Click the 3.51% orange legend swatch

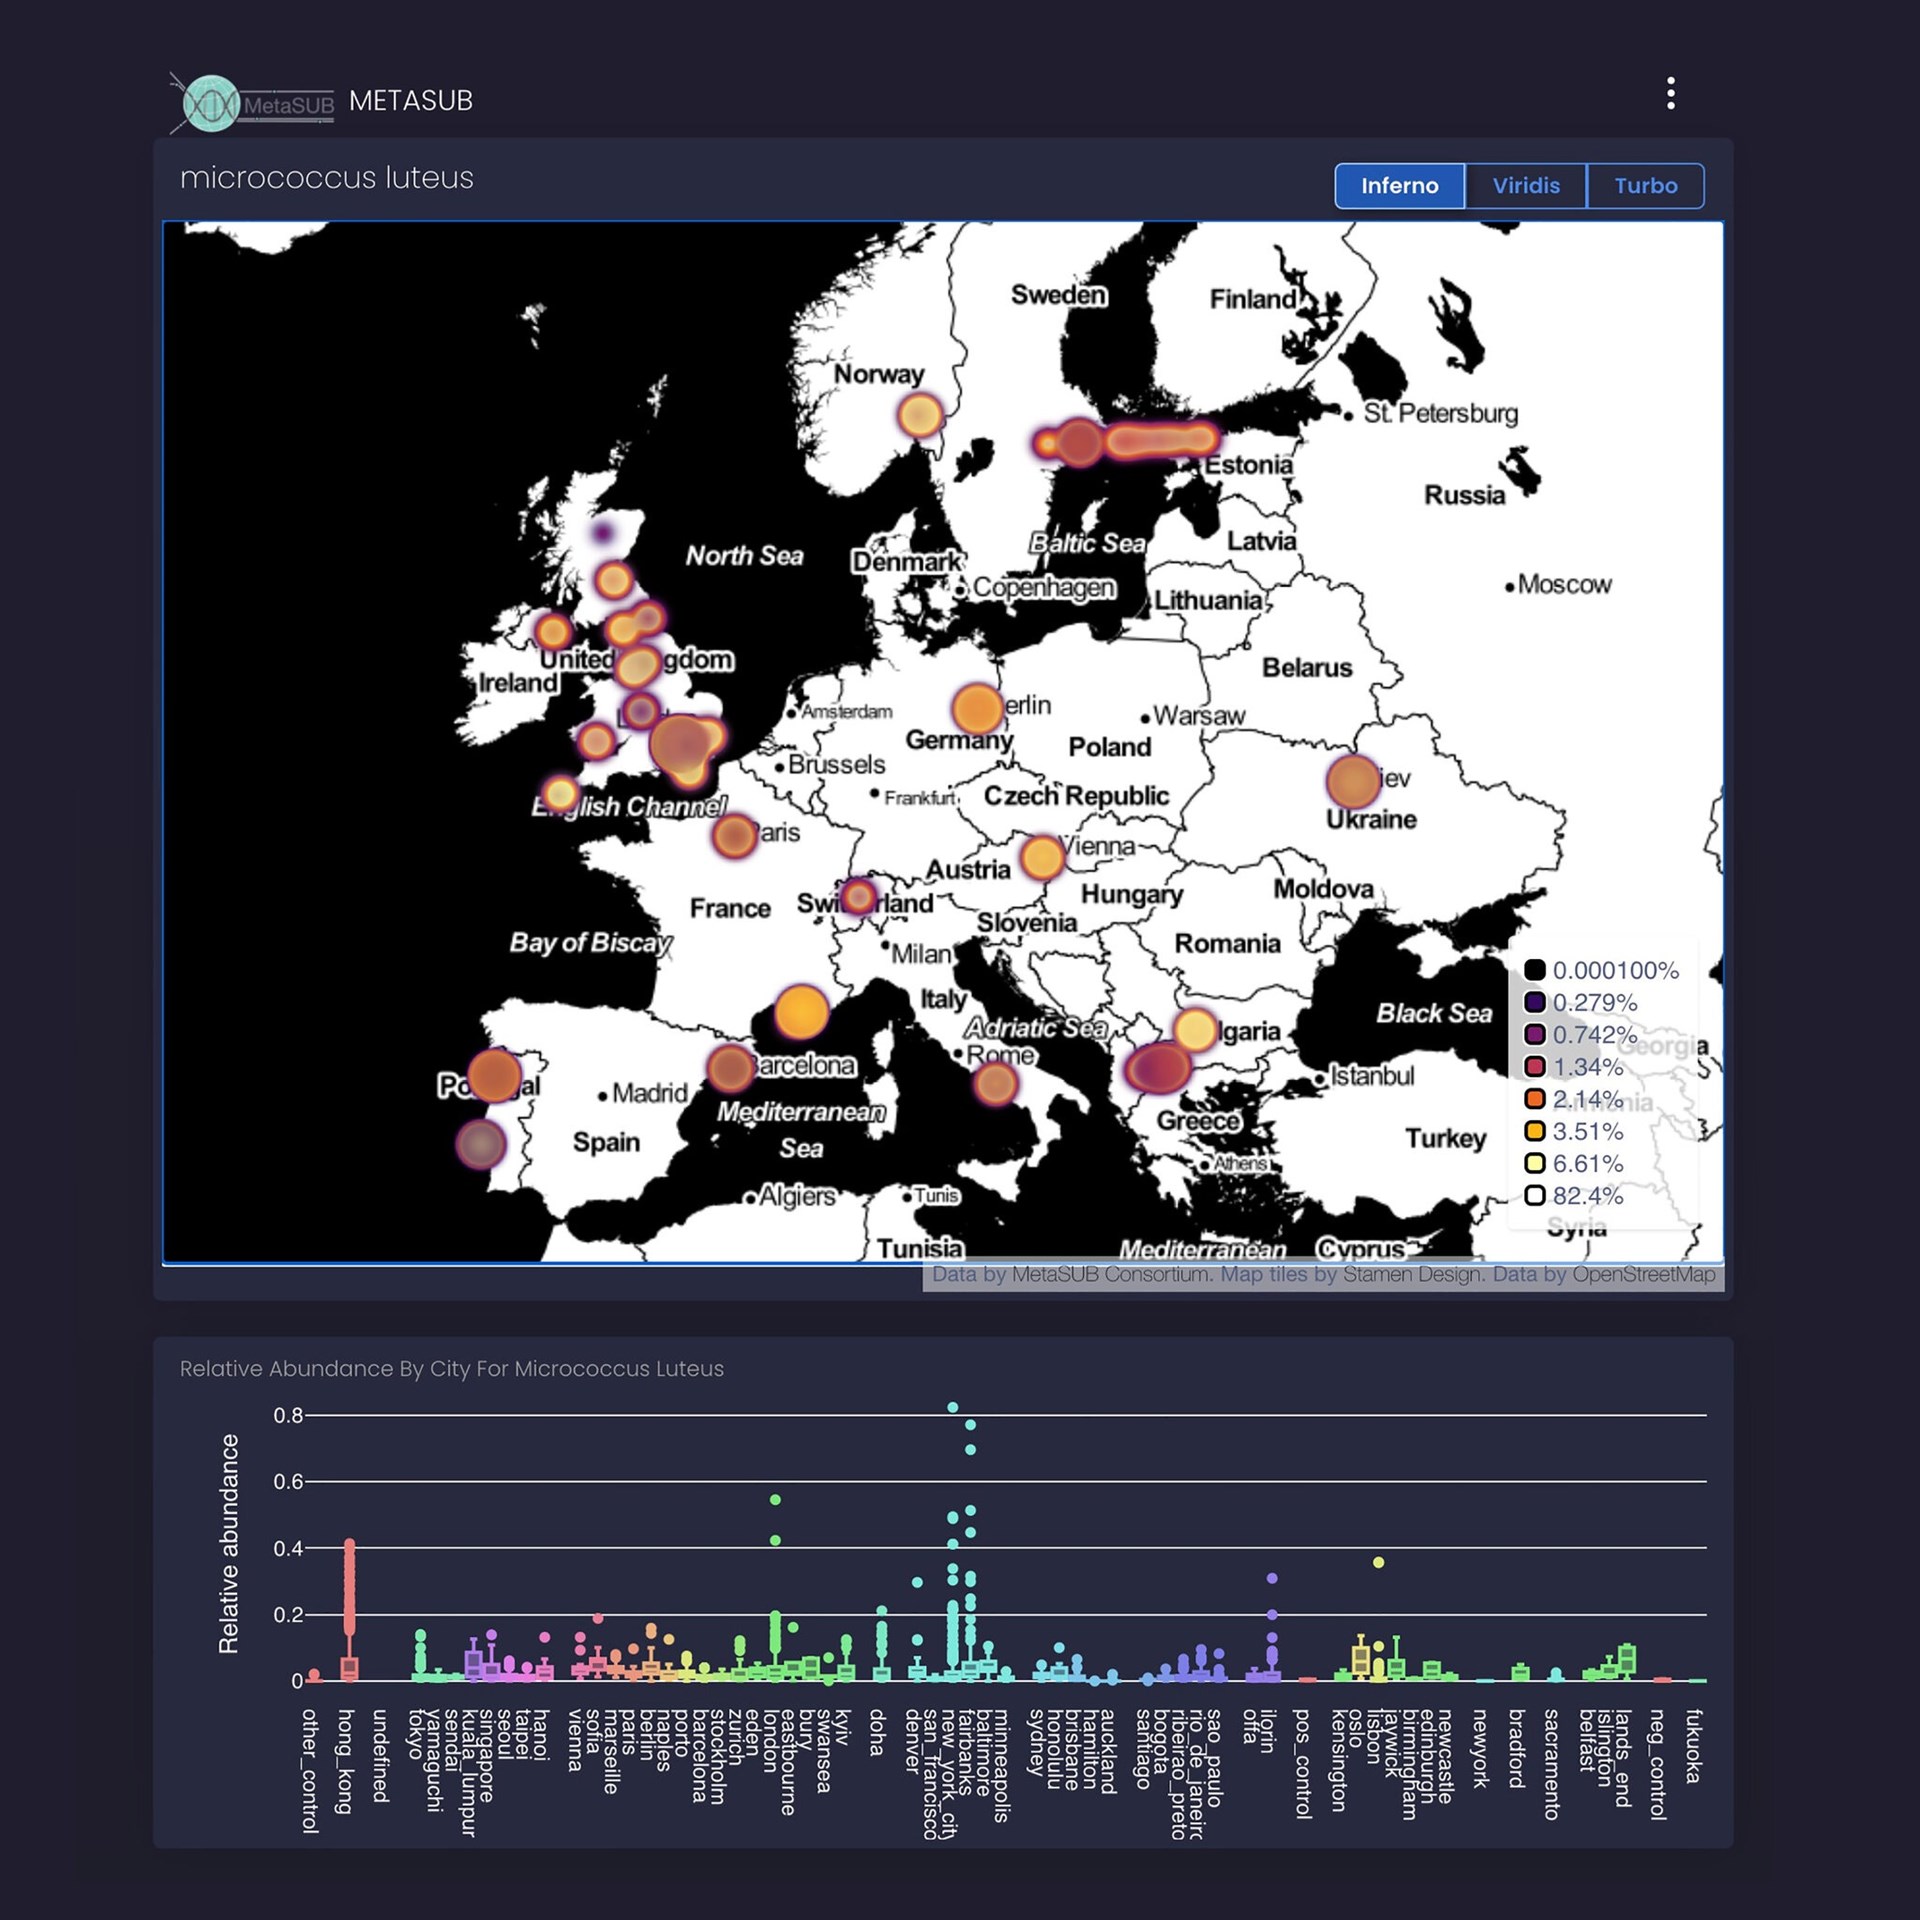point(1535,1132)
